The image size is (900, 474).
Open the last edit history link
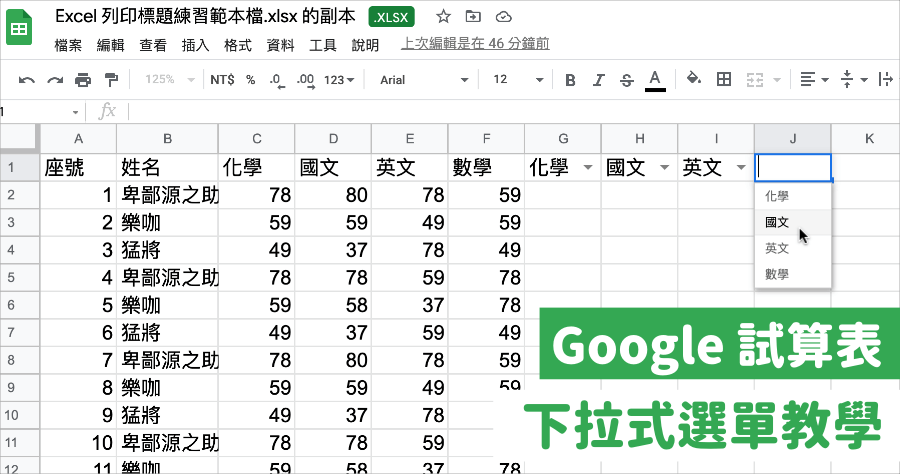(x=475, y=44)
